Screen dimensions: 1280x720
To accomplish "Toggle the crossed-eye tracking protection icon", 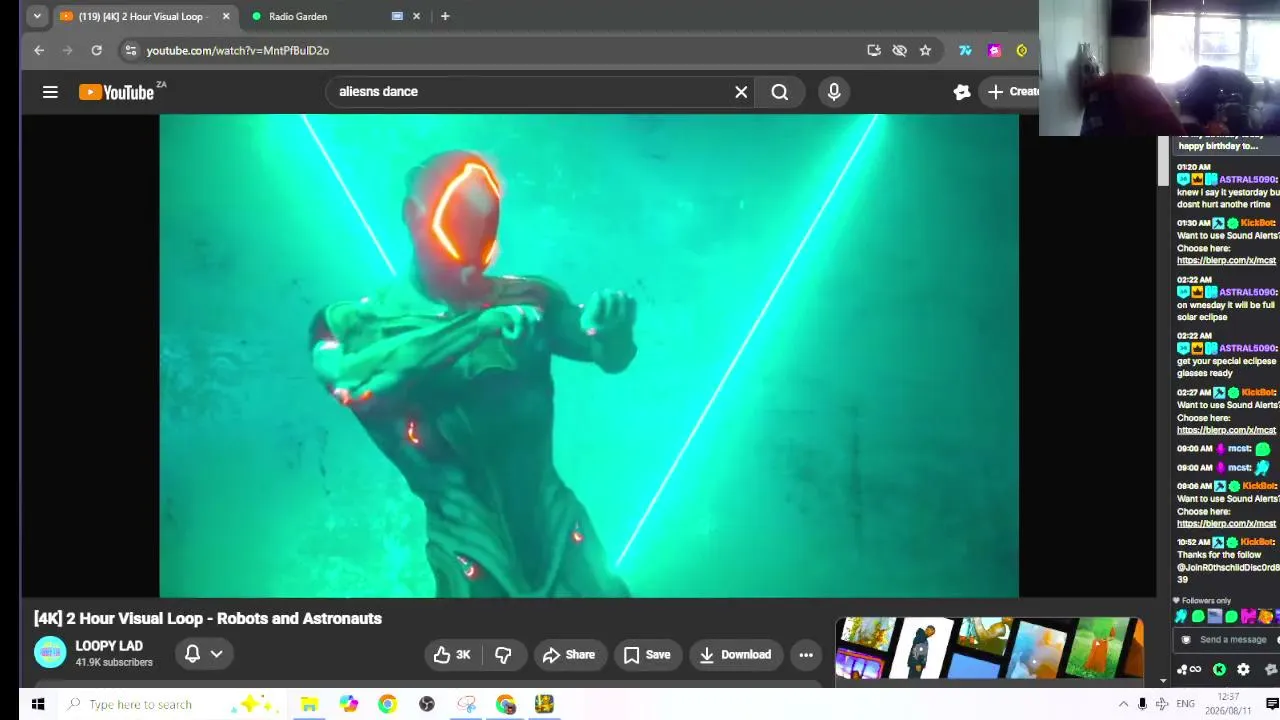I will (x=899, y=50).
